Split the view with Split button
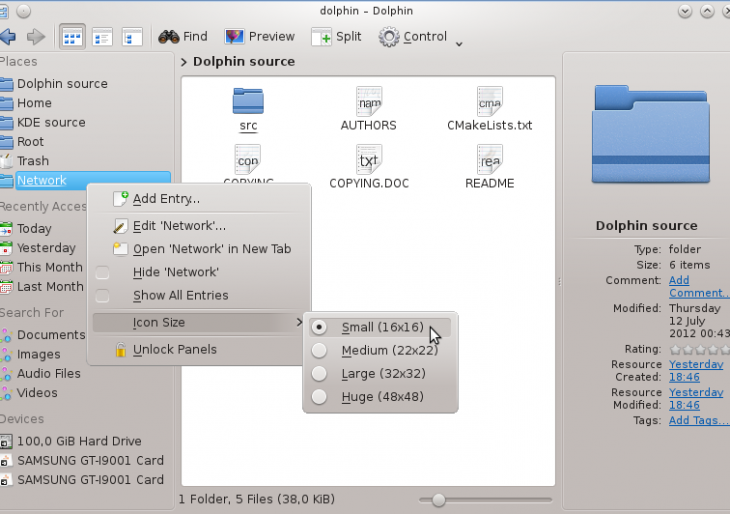Viewport: 730px width, 514px height. 336,37
